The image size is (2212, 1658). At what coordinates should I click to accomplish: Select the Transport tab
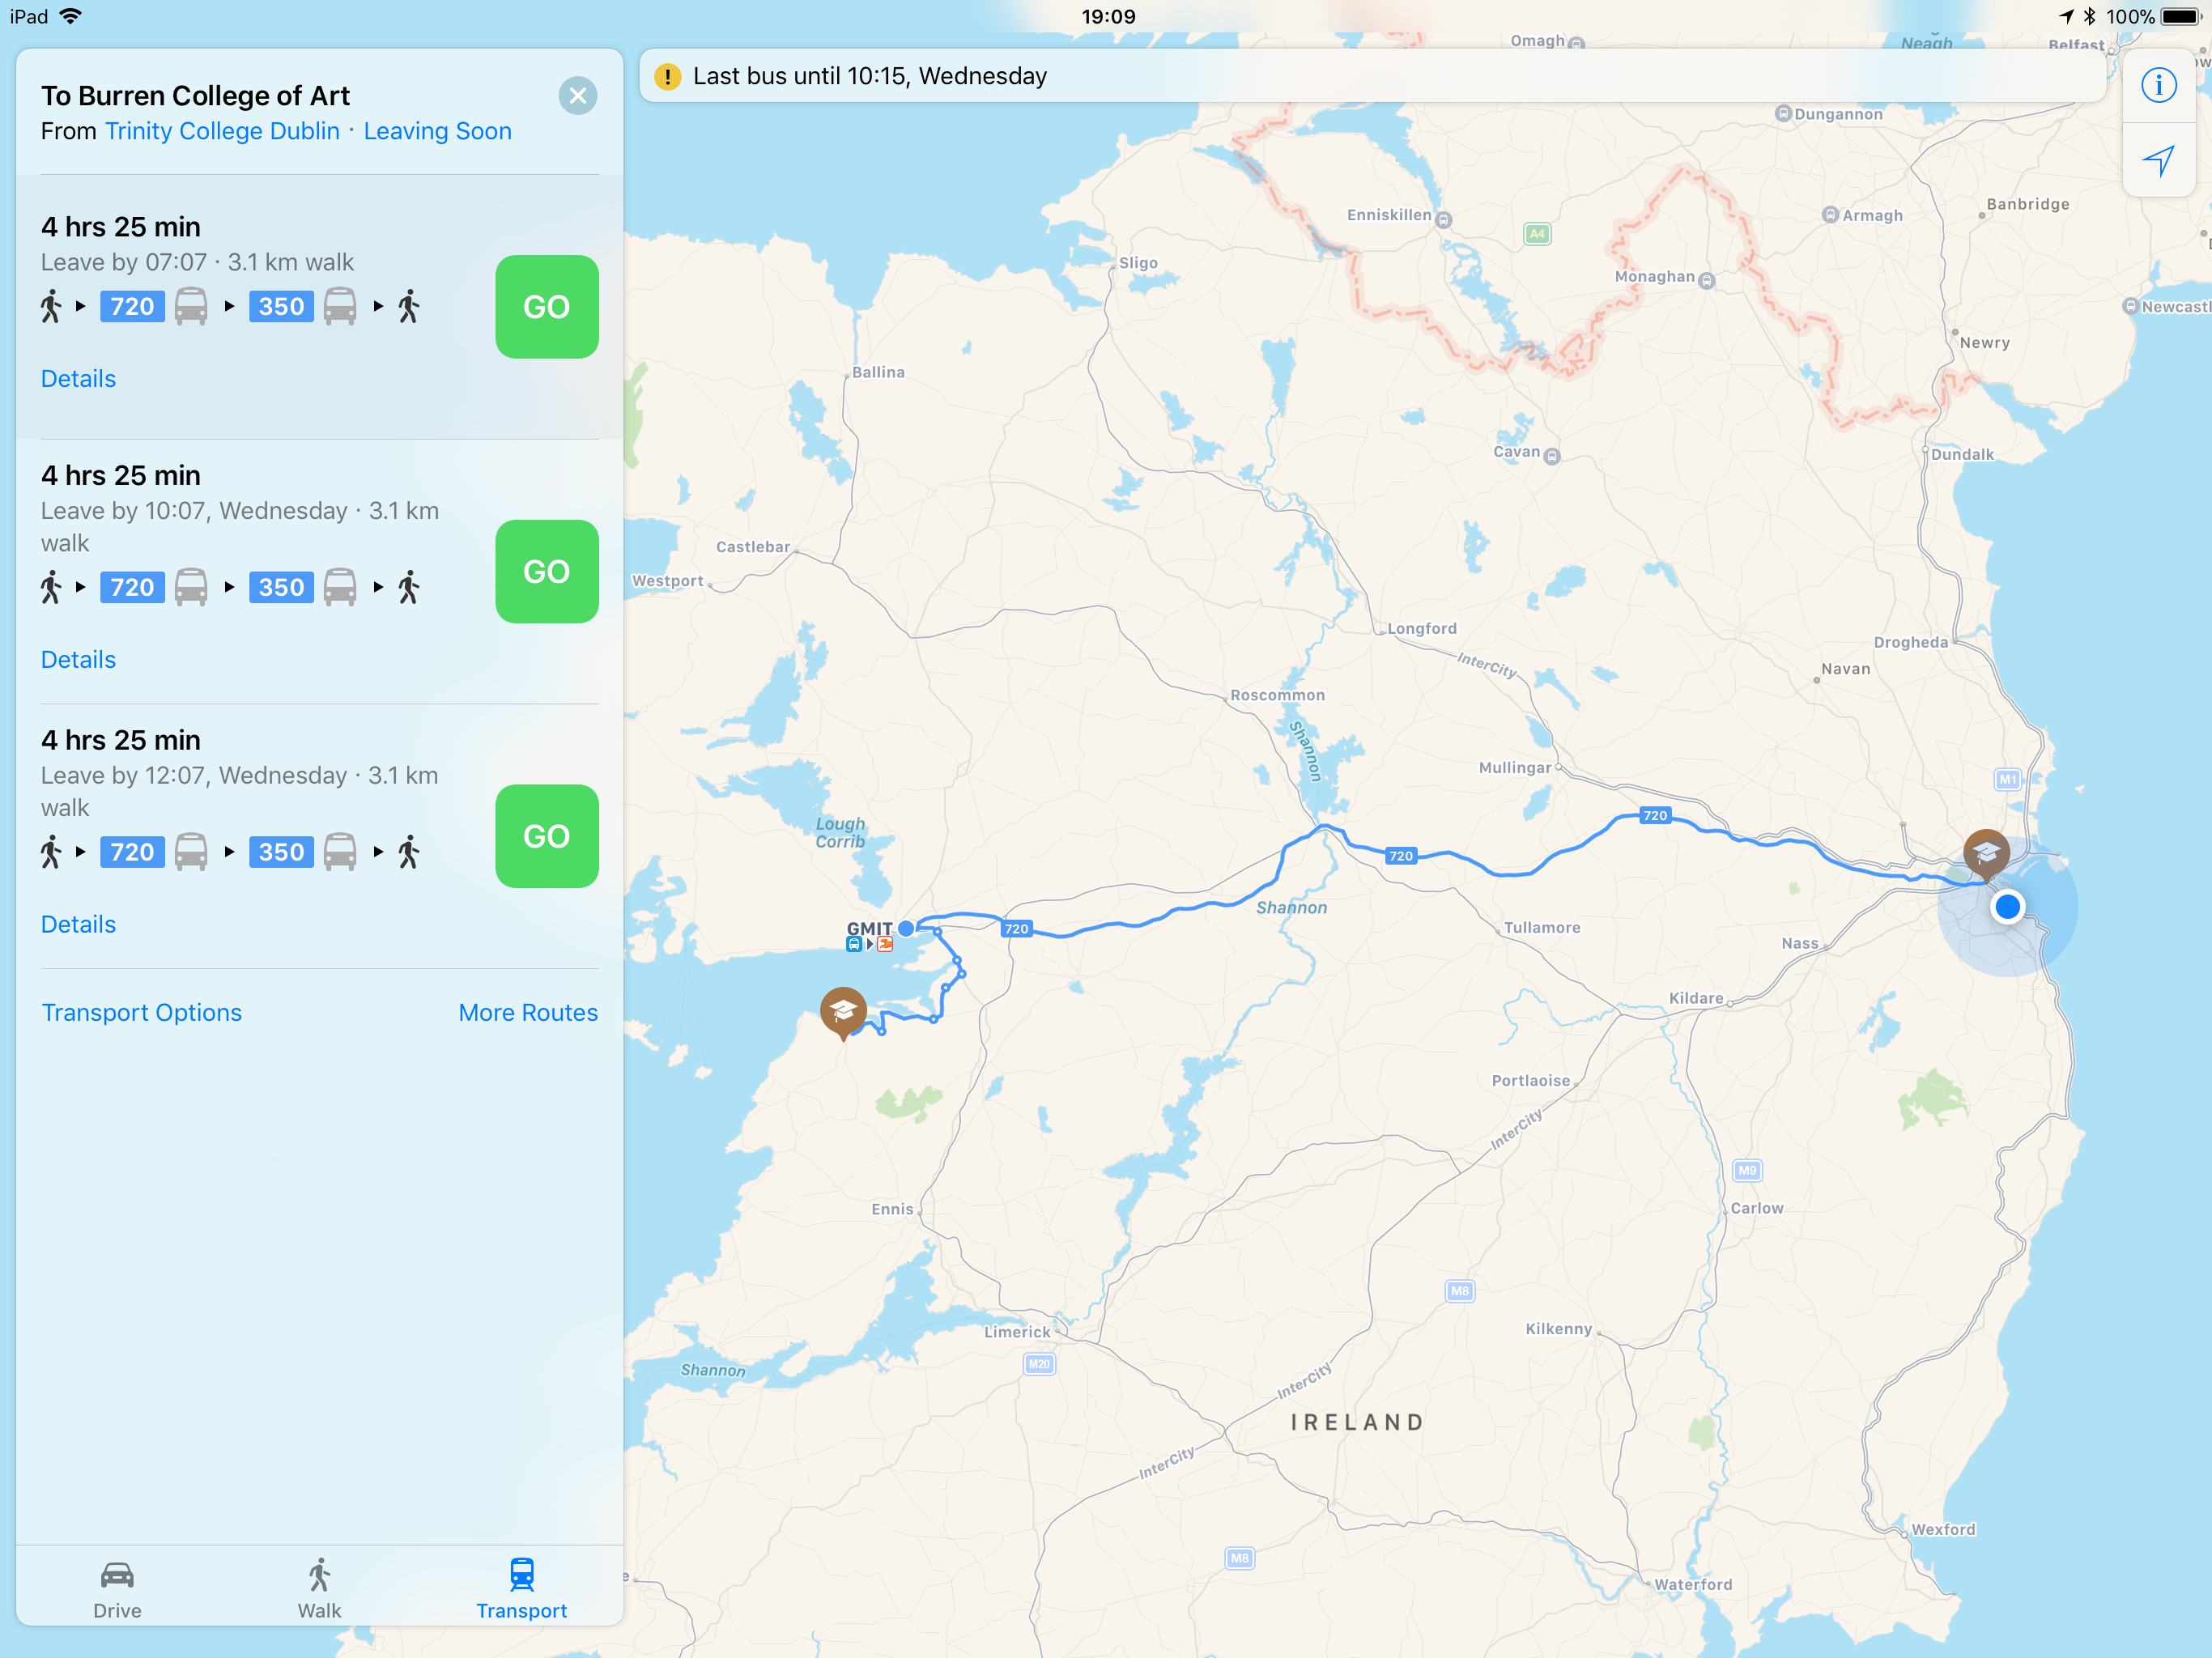[521, 1588]
